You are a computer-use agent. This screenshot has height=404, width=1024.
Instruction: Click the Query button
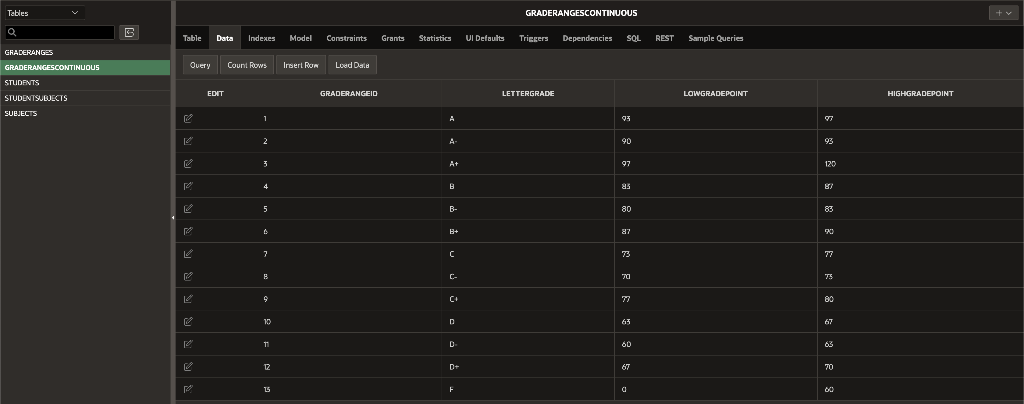pyautogui.click(x=200, y=65)
